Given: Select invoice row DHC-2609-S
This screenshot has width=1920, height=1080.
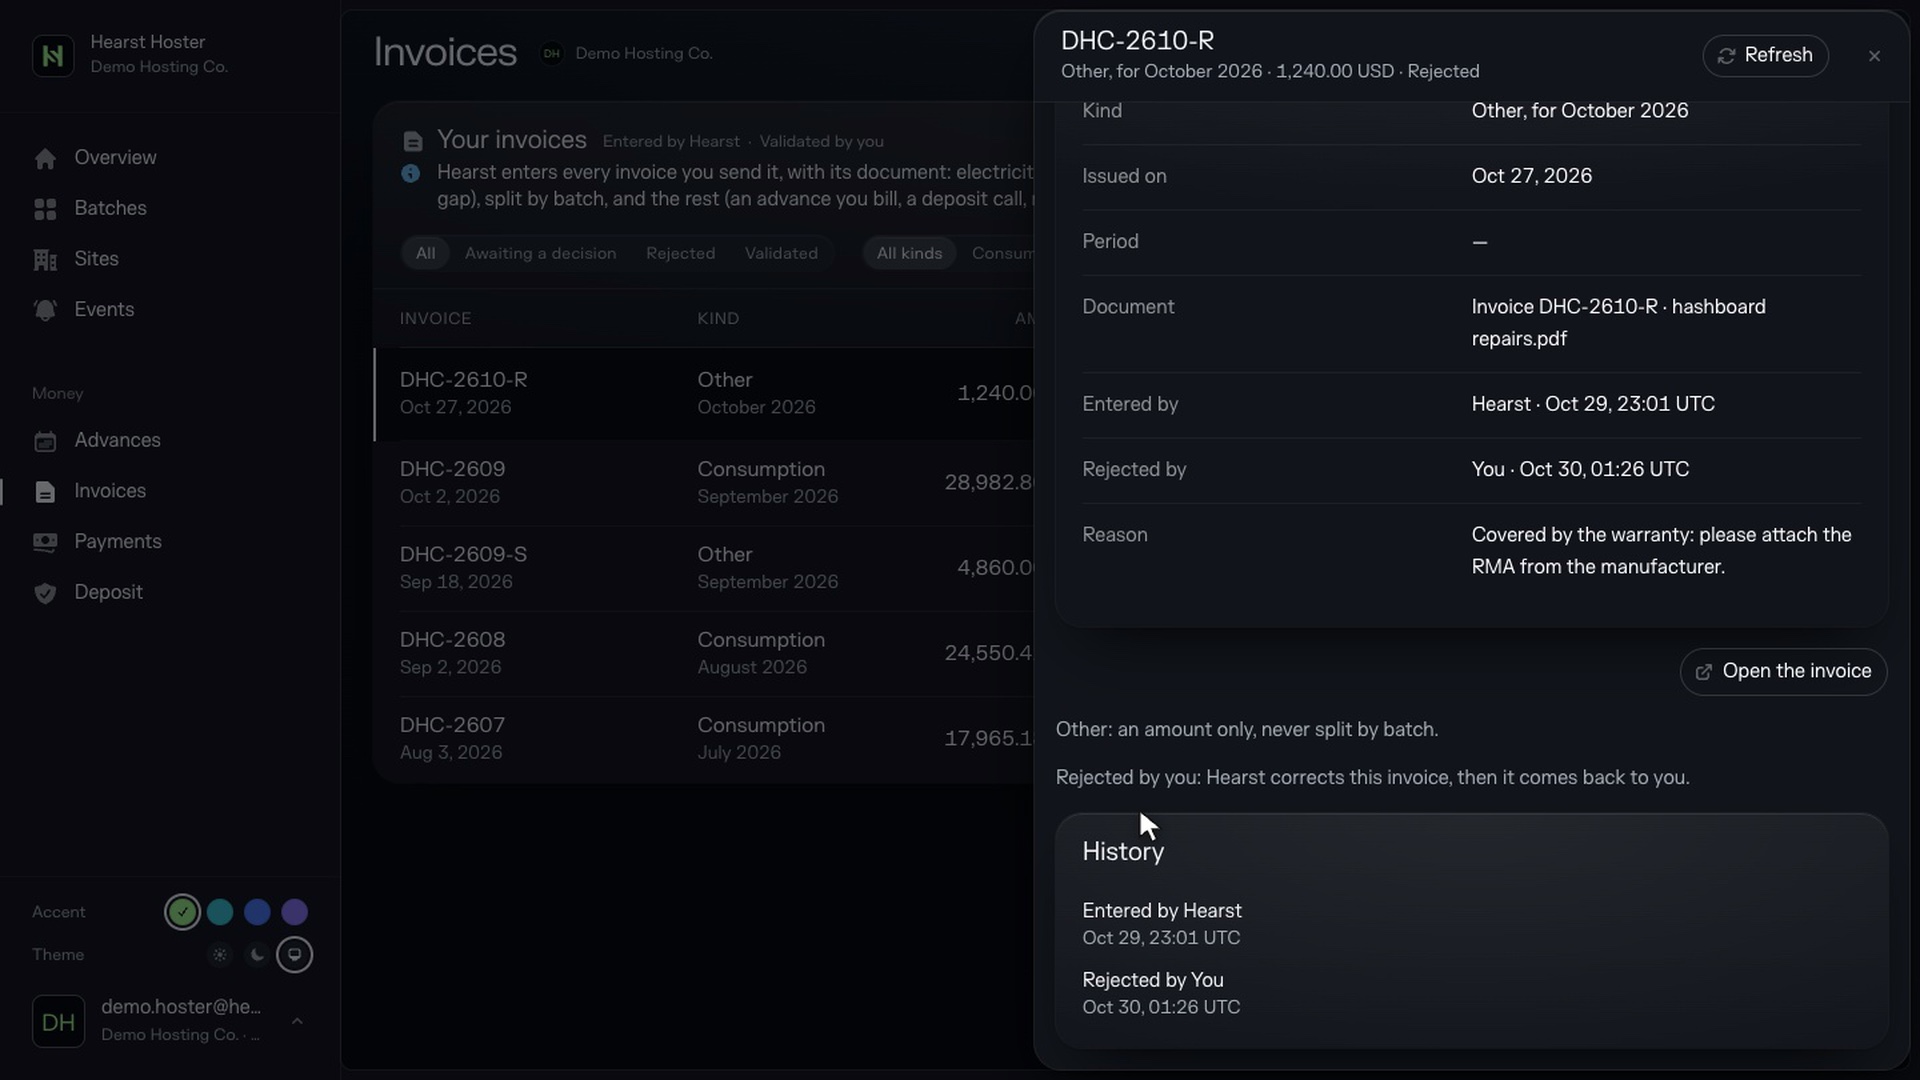Looking at the screenshot, I should pos(704,568).
